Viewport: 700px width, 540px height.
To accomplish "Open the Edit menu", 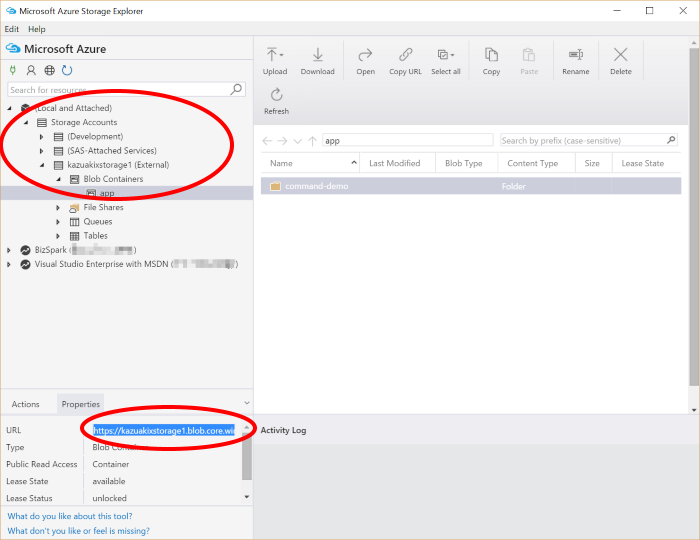I will pyautogui.click(x=12, y=29).
